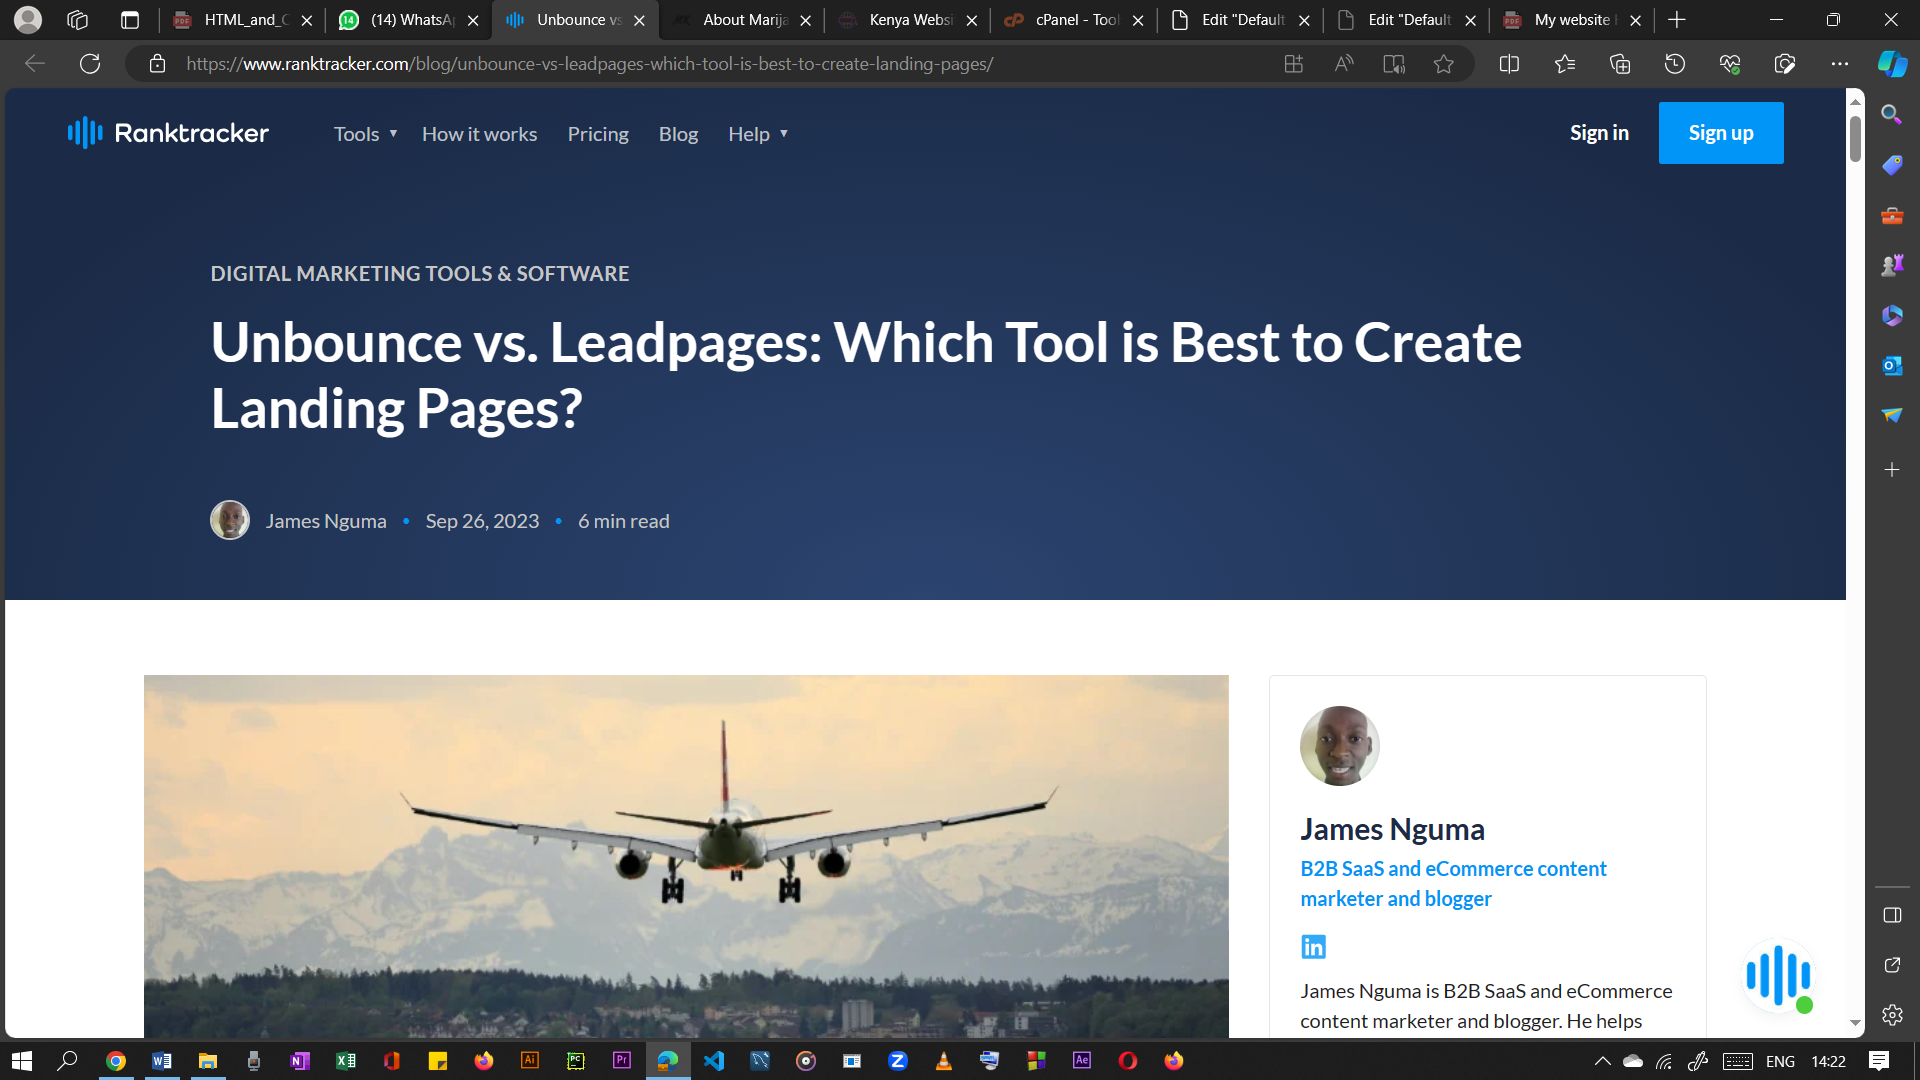Viewport: 1920px width, 1080px height.
Task: Click the Ranktracker logo
Action: point(168,133)
